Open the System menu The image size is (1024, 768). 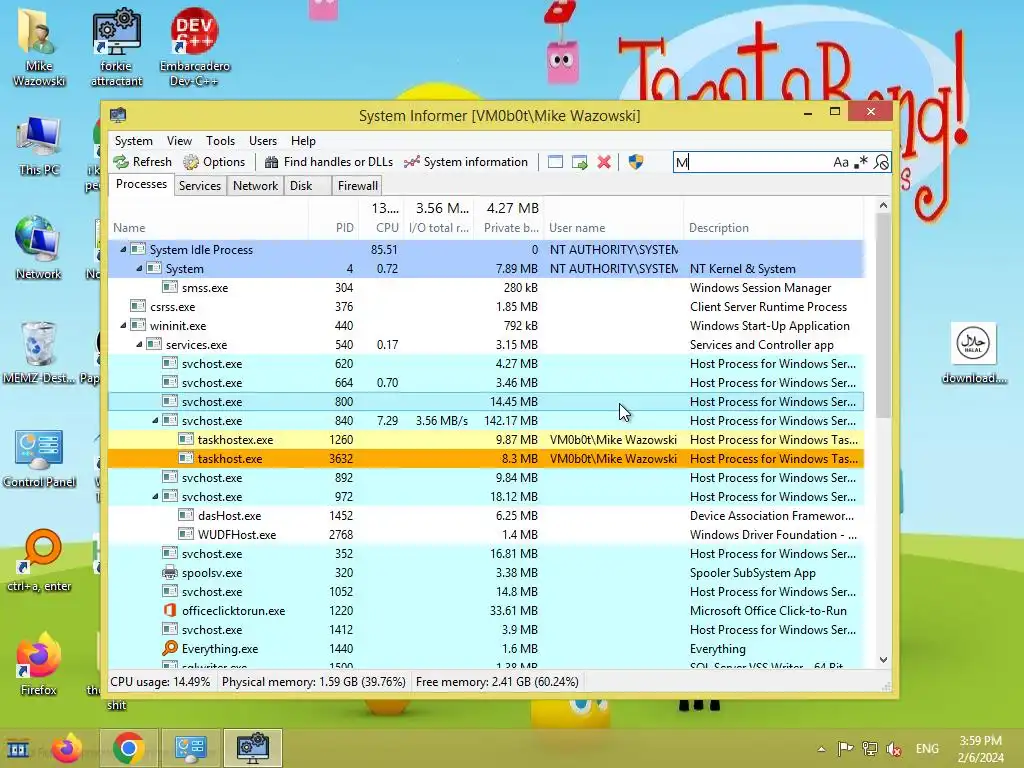(134, 141)
